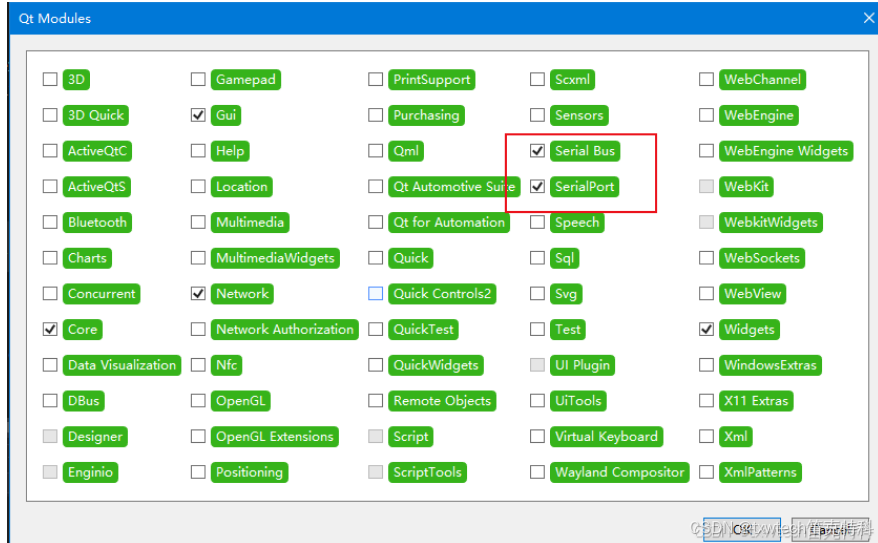The image size is (878, 543).
Task: Enable the XmlPatterns checkbox
Action: [x=706, y=472]
